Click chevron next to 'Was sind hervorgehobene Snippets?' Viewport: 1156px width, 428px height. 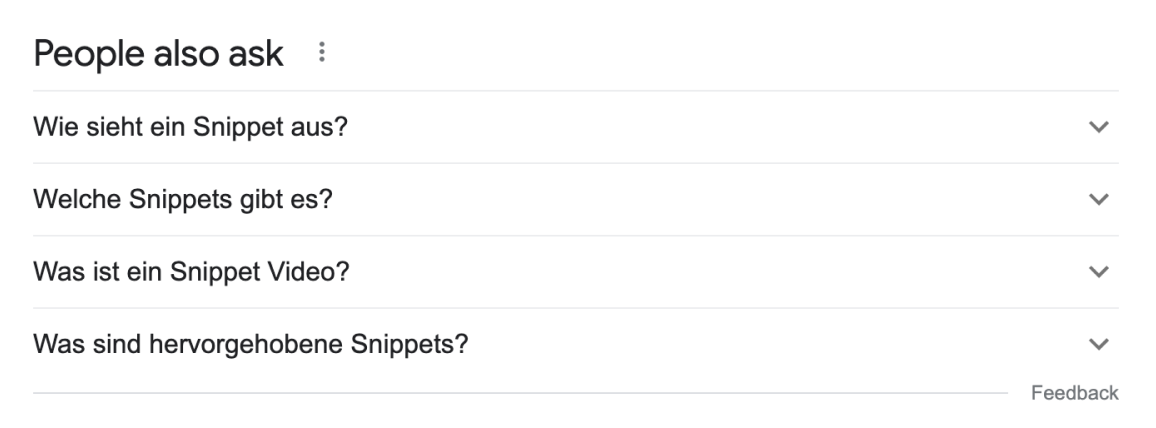[x=1098, y=344]
